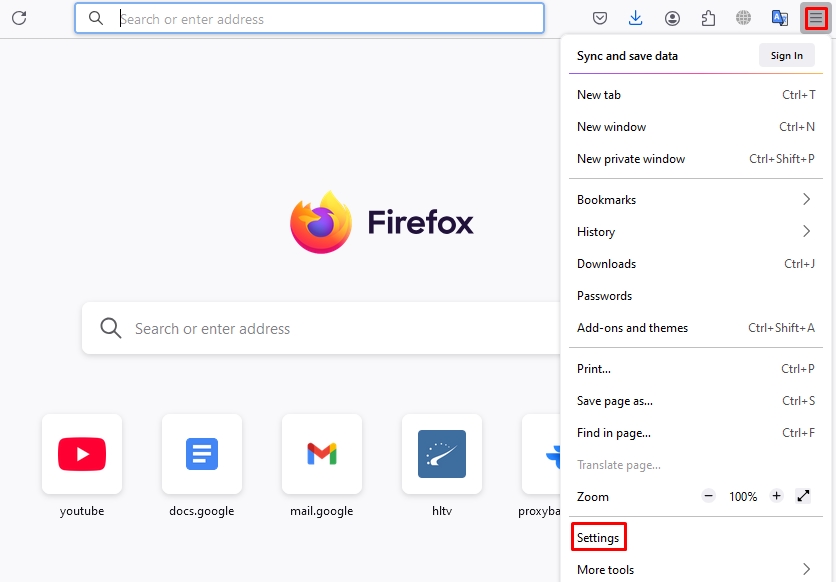836x582 pixels.
Task: Choose Print... from the menu
Action: 696,369
